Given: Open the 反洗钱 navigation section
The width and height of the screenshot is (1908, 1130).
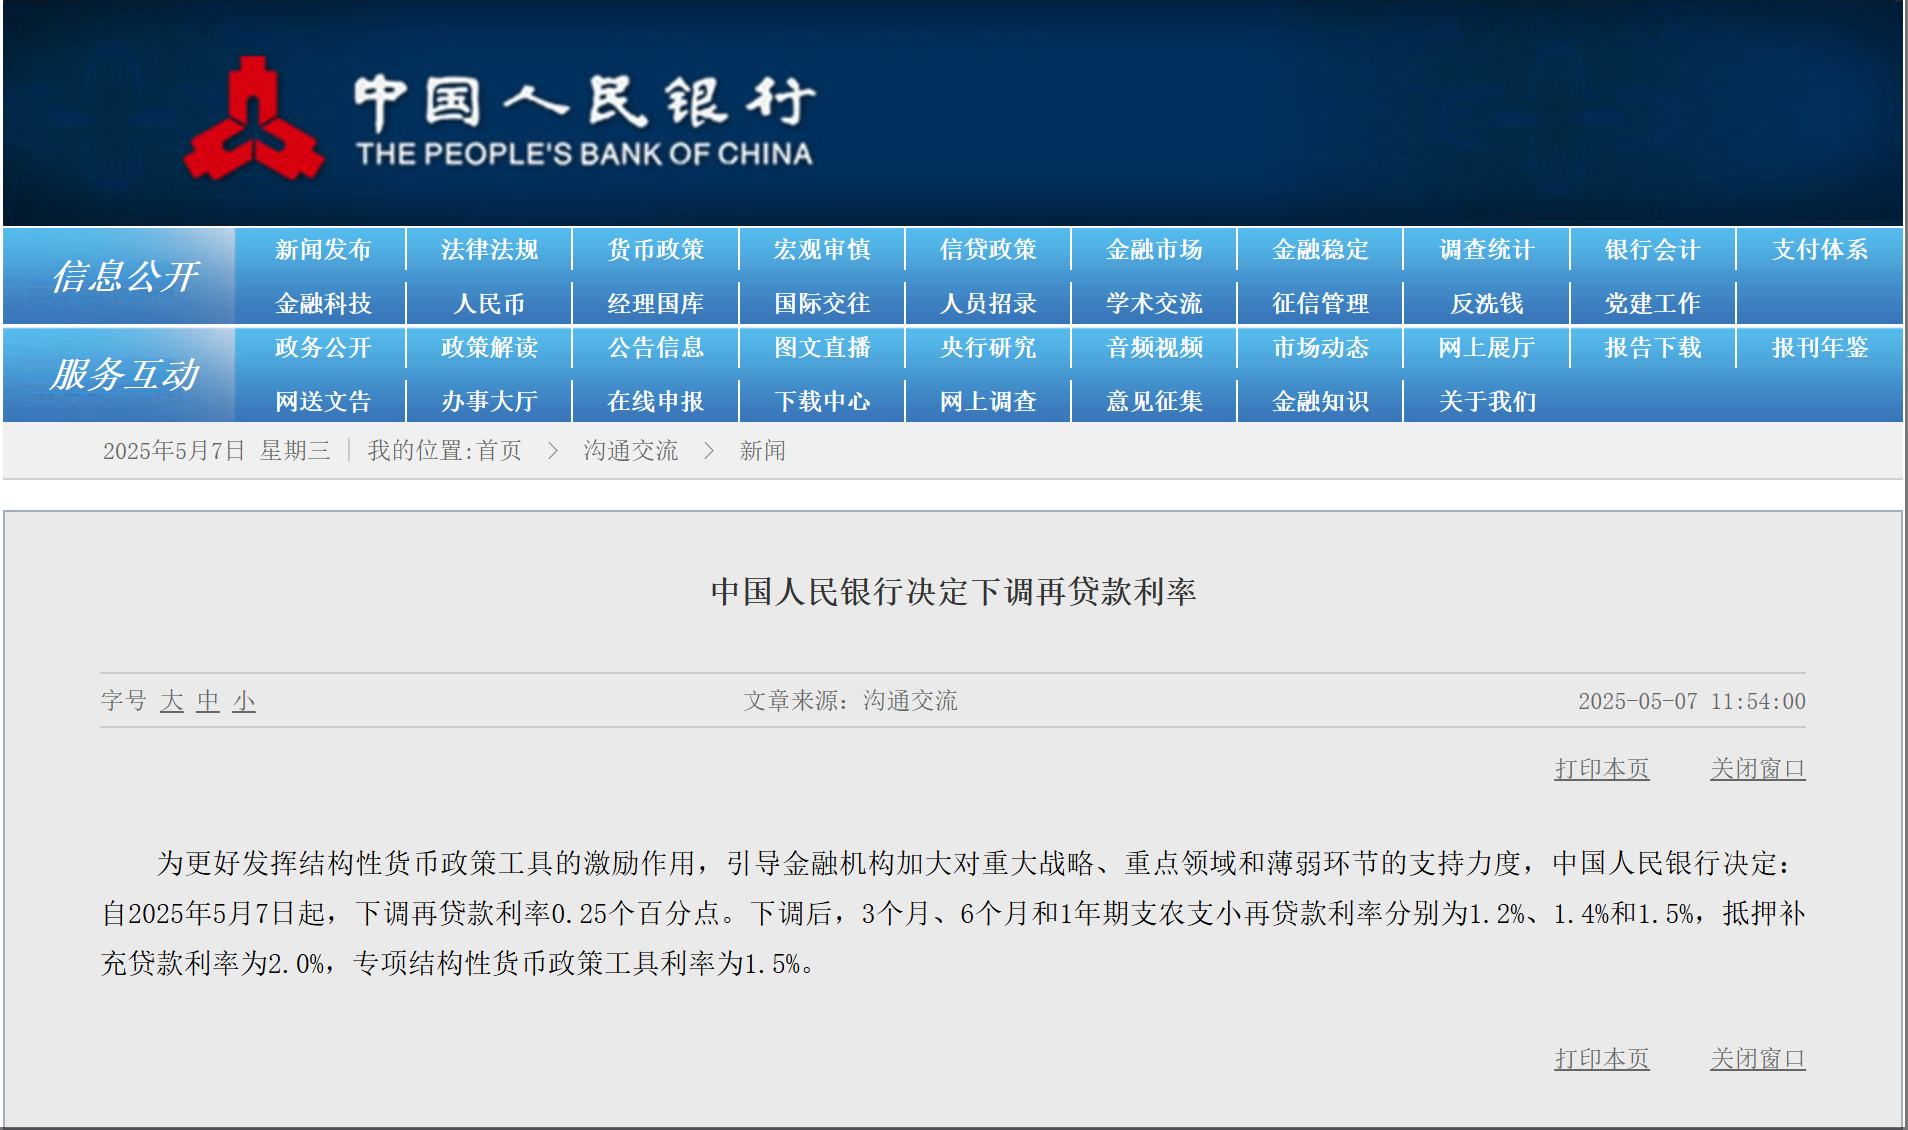Looking at the screenshot, I should (x=1486, y=302).
